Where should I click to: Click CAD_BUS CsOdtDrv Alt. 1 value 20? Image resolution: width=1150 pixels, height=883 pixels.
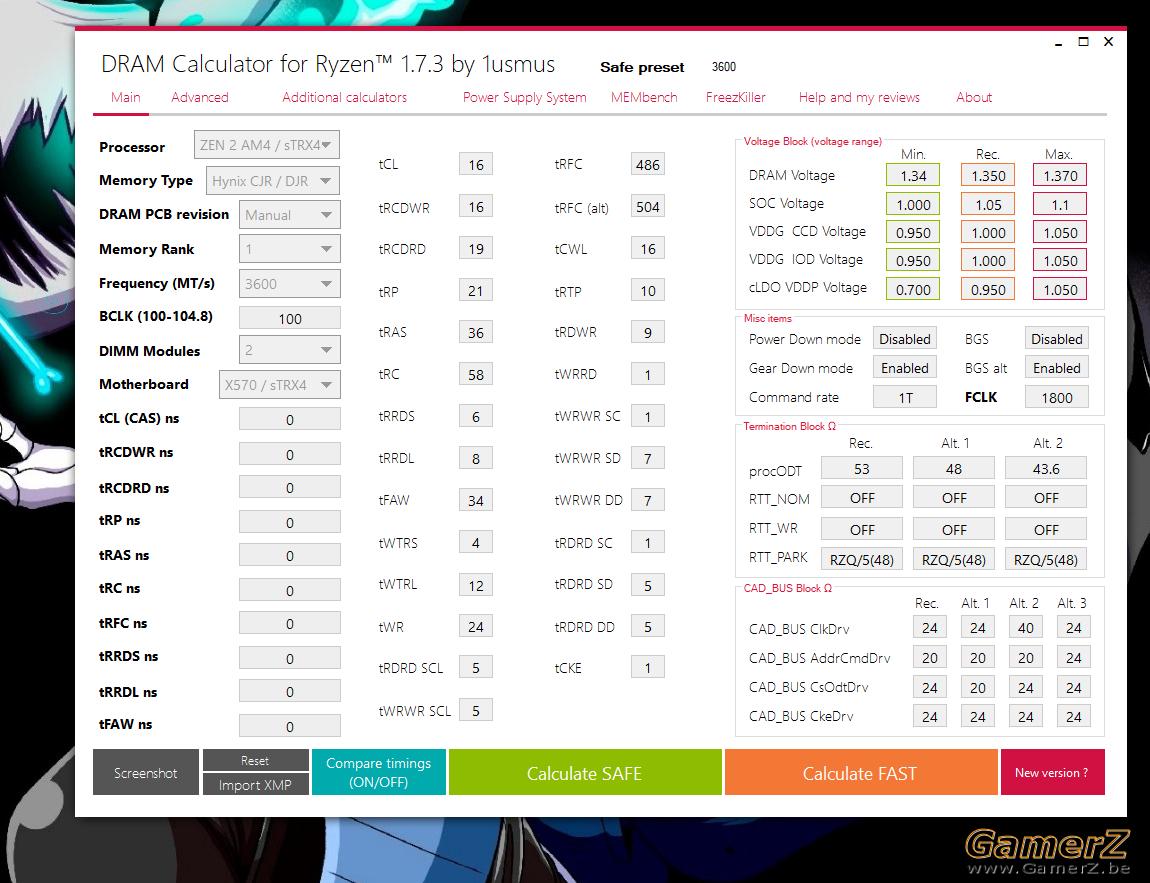click(x=978, y=687)
